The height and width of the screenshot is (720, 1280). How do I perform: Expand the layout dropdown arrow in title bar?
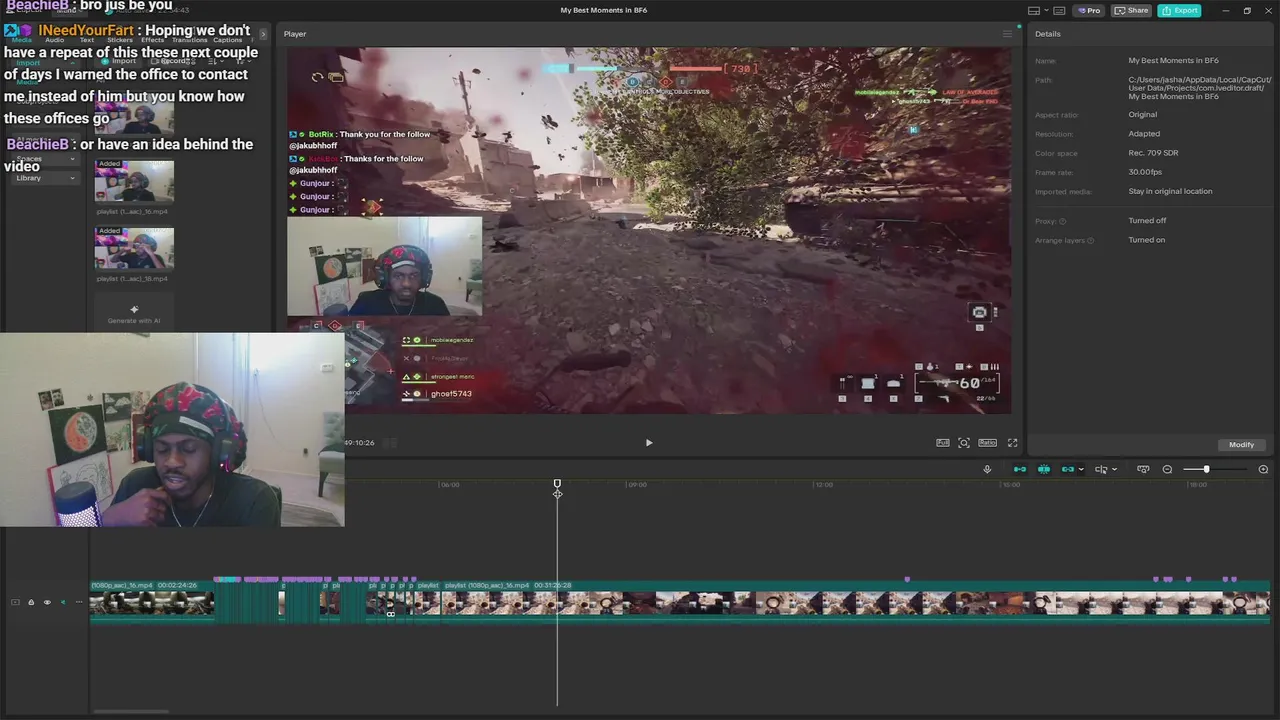[x=1046, y=10]
